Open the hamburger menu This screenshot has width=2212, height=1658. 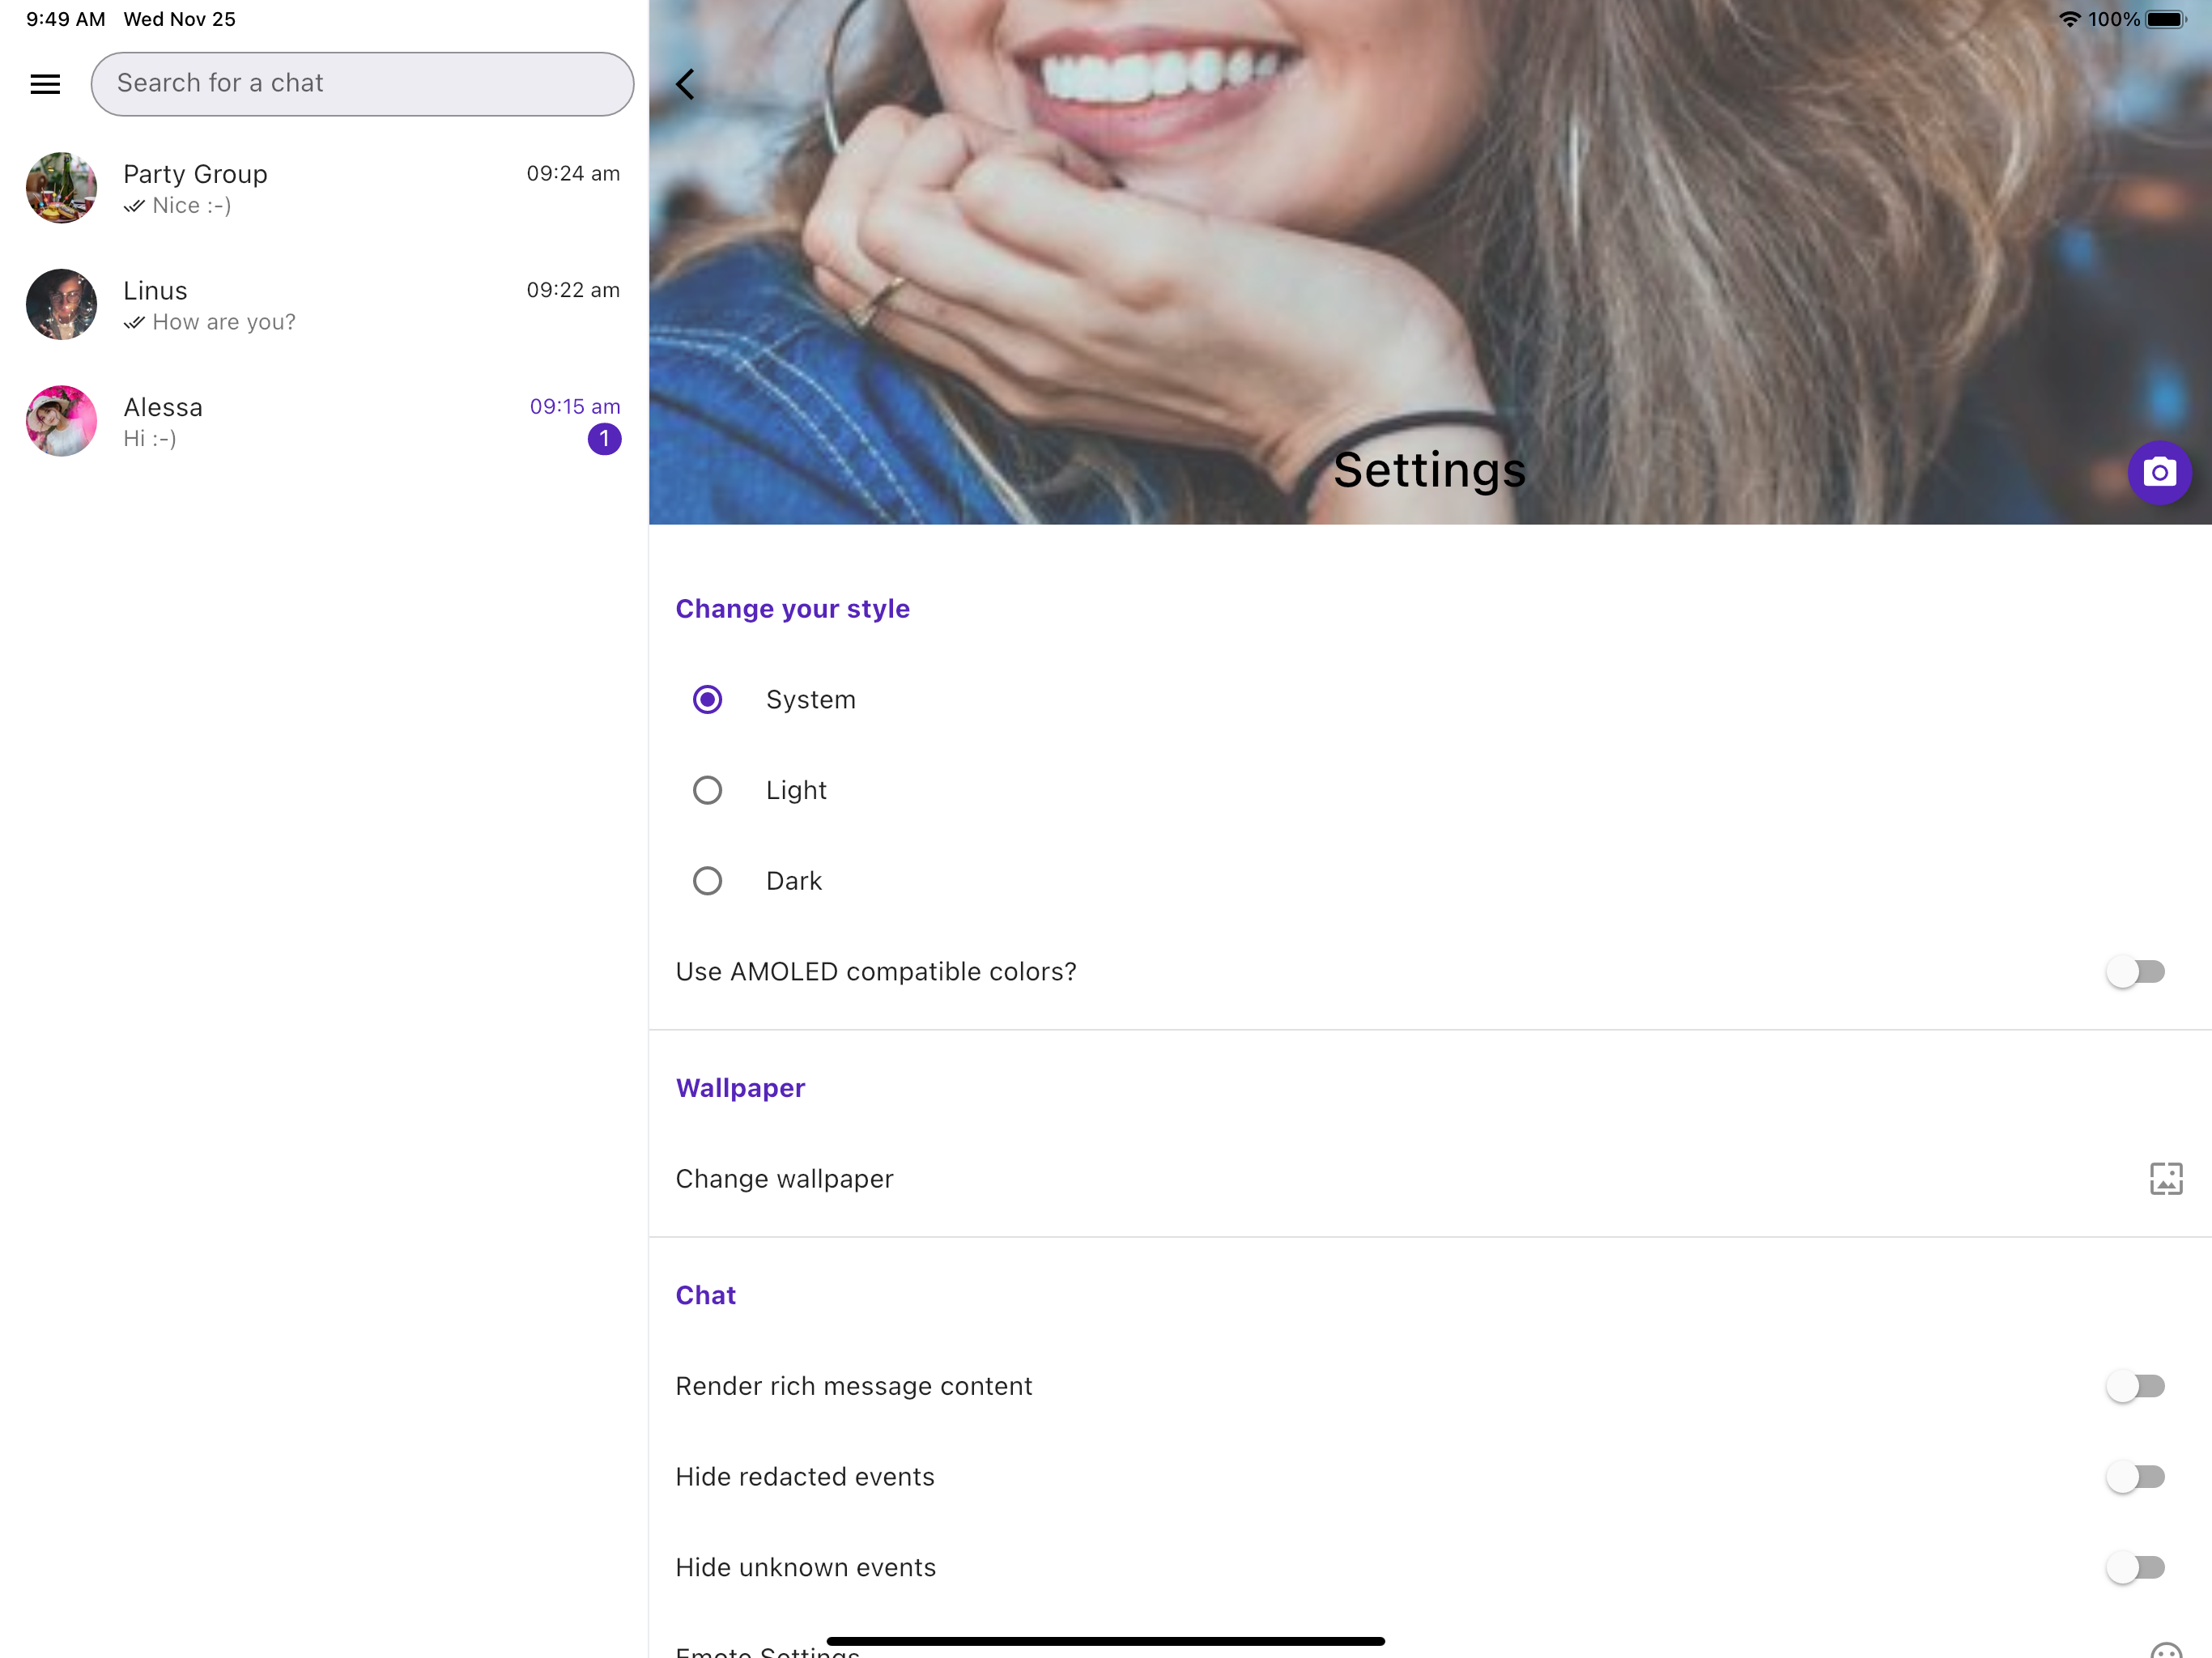click(x=45, y=84)
